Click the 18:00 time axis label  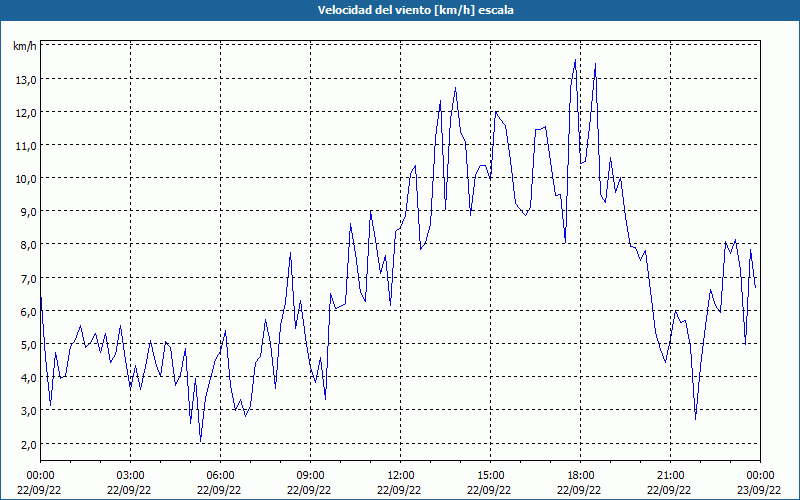click(581, 476)
